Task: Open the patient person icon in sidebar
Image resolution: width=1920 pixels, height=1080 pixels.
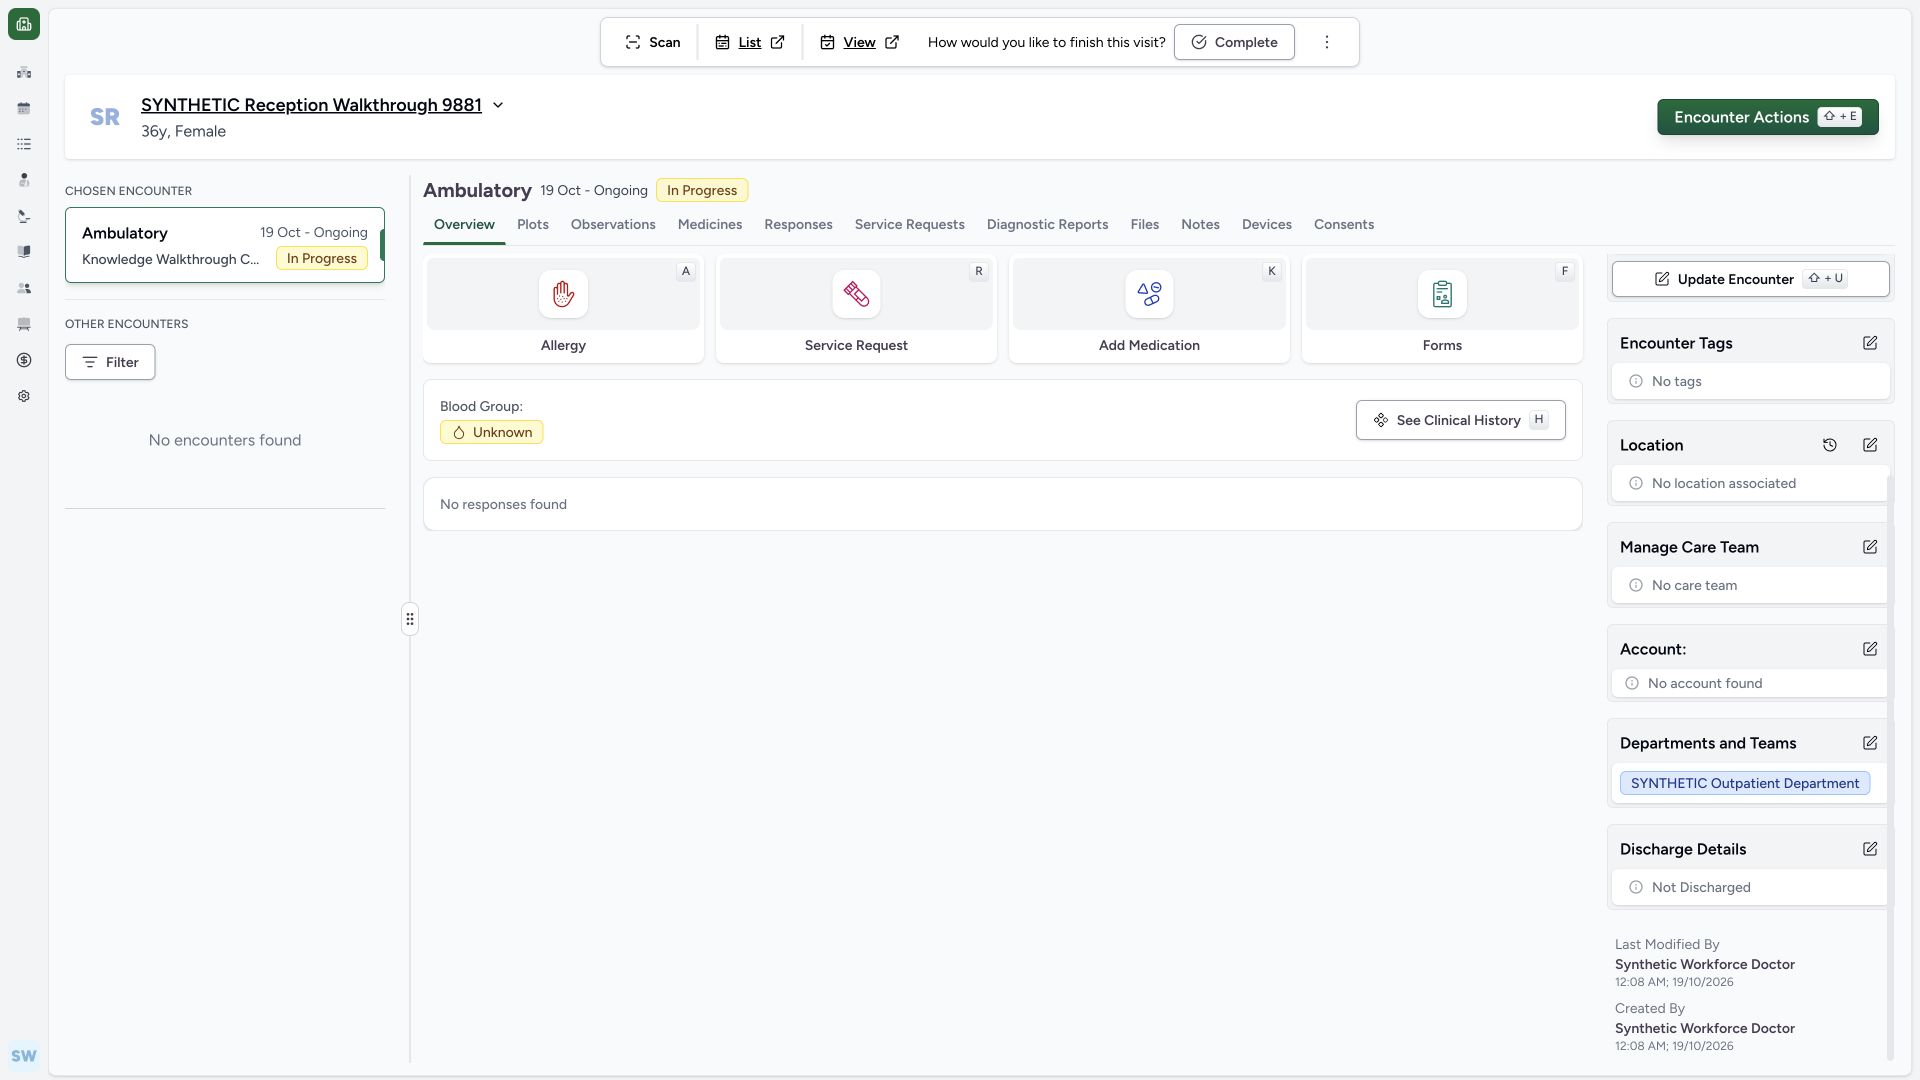Action: coord(24,180)
